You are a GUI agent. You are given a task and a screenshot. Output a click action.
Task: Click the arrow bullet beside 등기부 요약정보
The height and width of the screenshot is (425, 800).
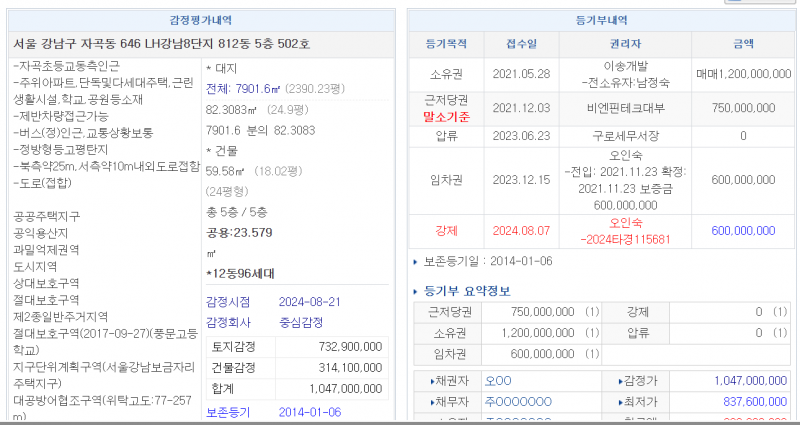[x=417, y=291]
